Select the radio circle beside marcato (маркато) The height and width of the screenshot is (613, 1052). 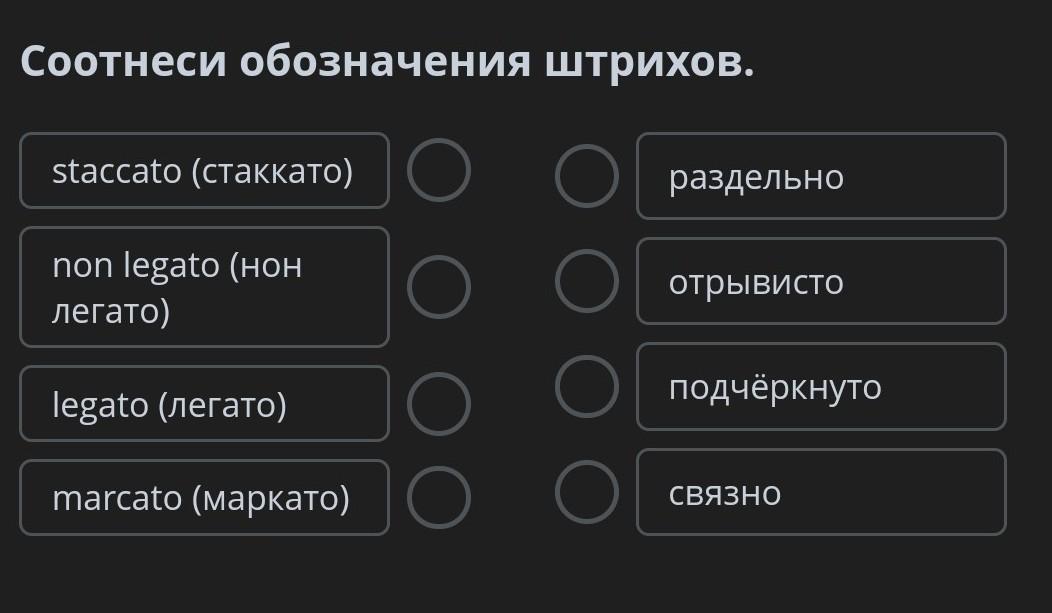pos(438,497)
